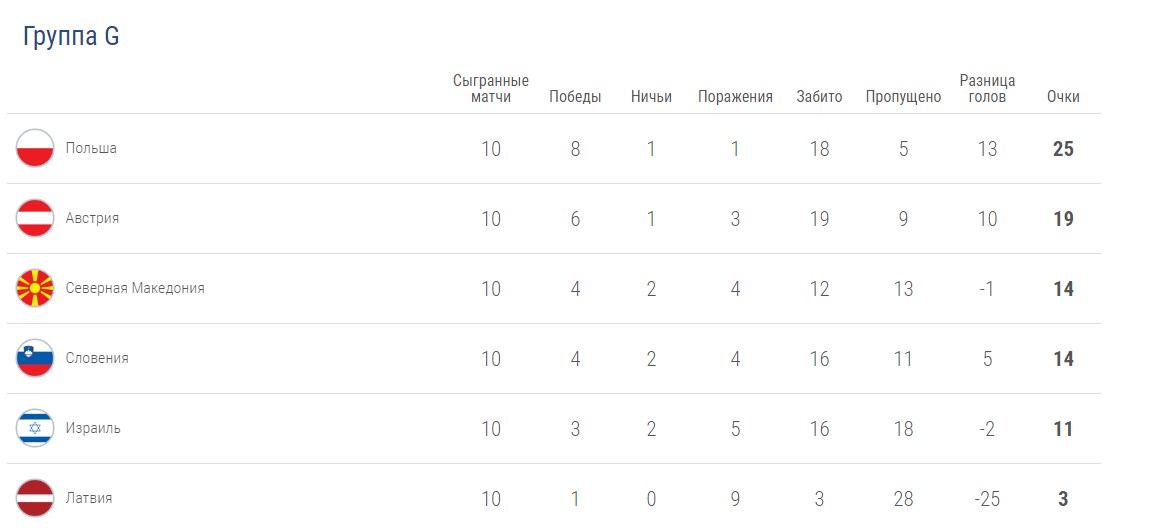Click the Israel flag icon
Image resolution: width=1168 pixels, height=528 pixels.
pyautogui.click(x=35, y=428)
